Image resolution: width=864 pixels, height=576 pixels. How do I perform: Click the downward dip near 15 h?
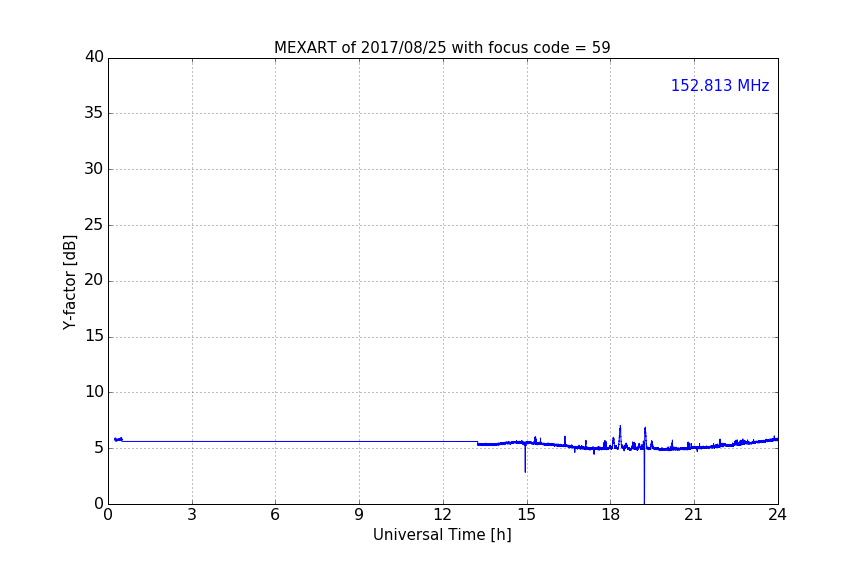[x=525, y=459]
